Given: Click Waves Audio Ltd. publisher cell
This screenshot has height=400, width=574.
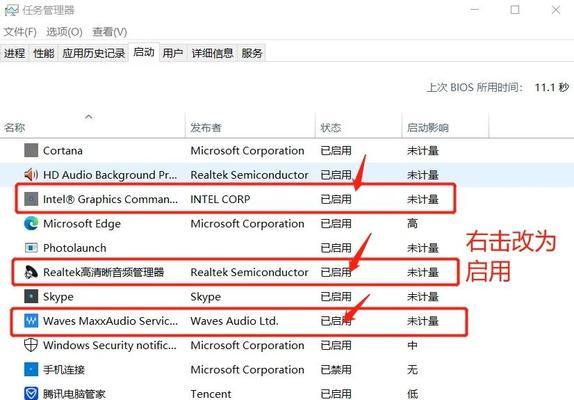Looking at the screenshot, I should [x=234, y=321].
